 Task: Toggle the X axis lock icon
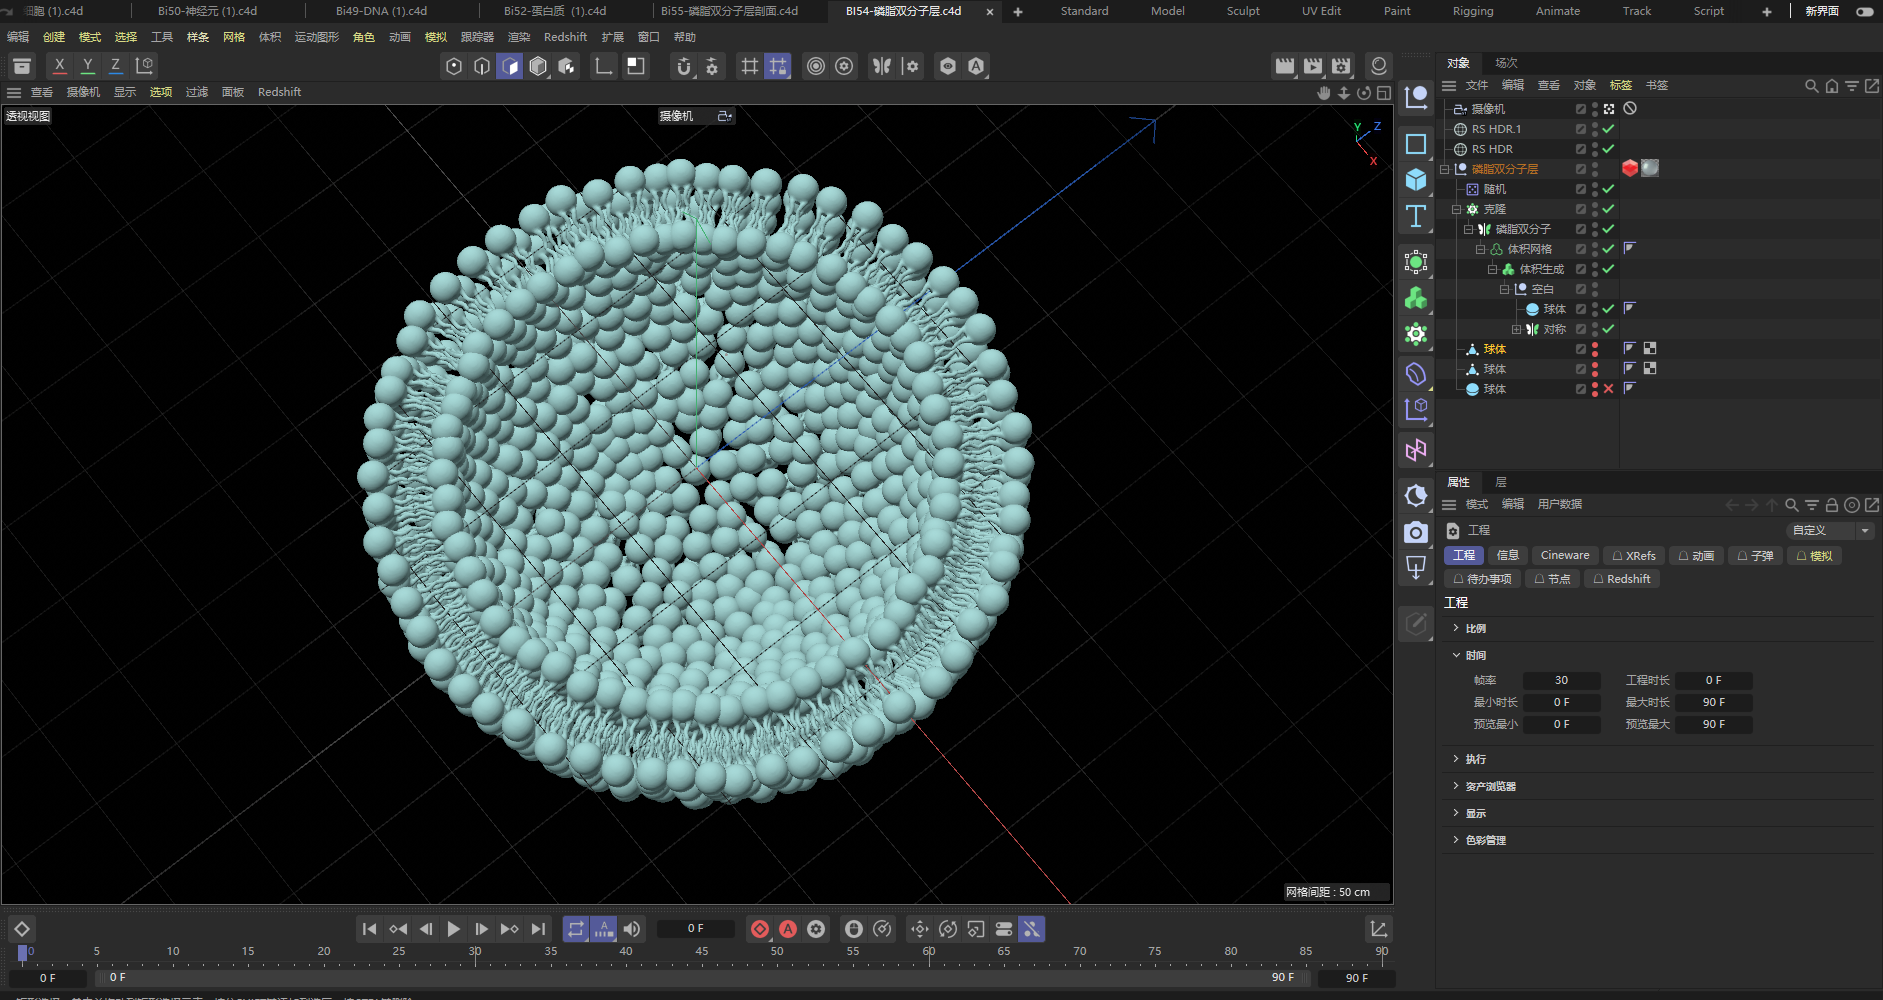pyautogui.click(x=60, y=66)
